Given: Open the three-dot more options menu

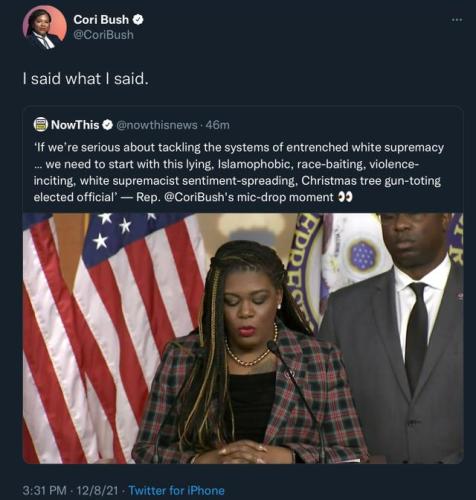Looking at the screenshot, I should click(457, 20).
